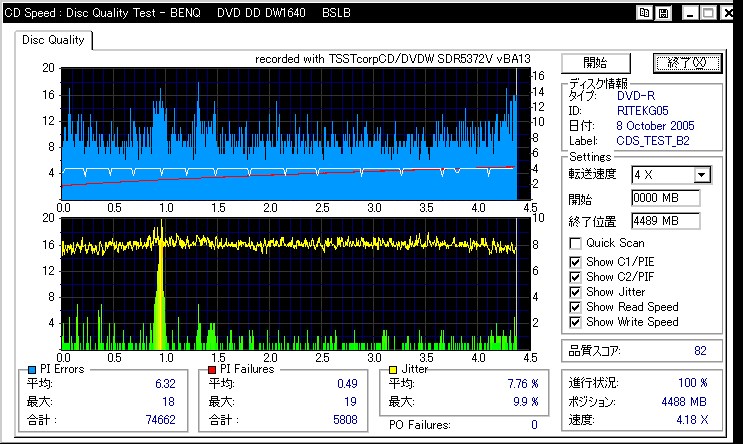
Task: Minimize the CD Speed window
Action: (x=690, y=13)
